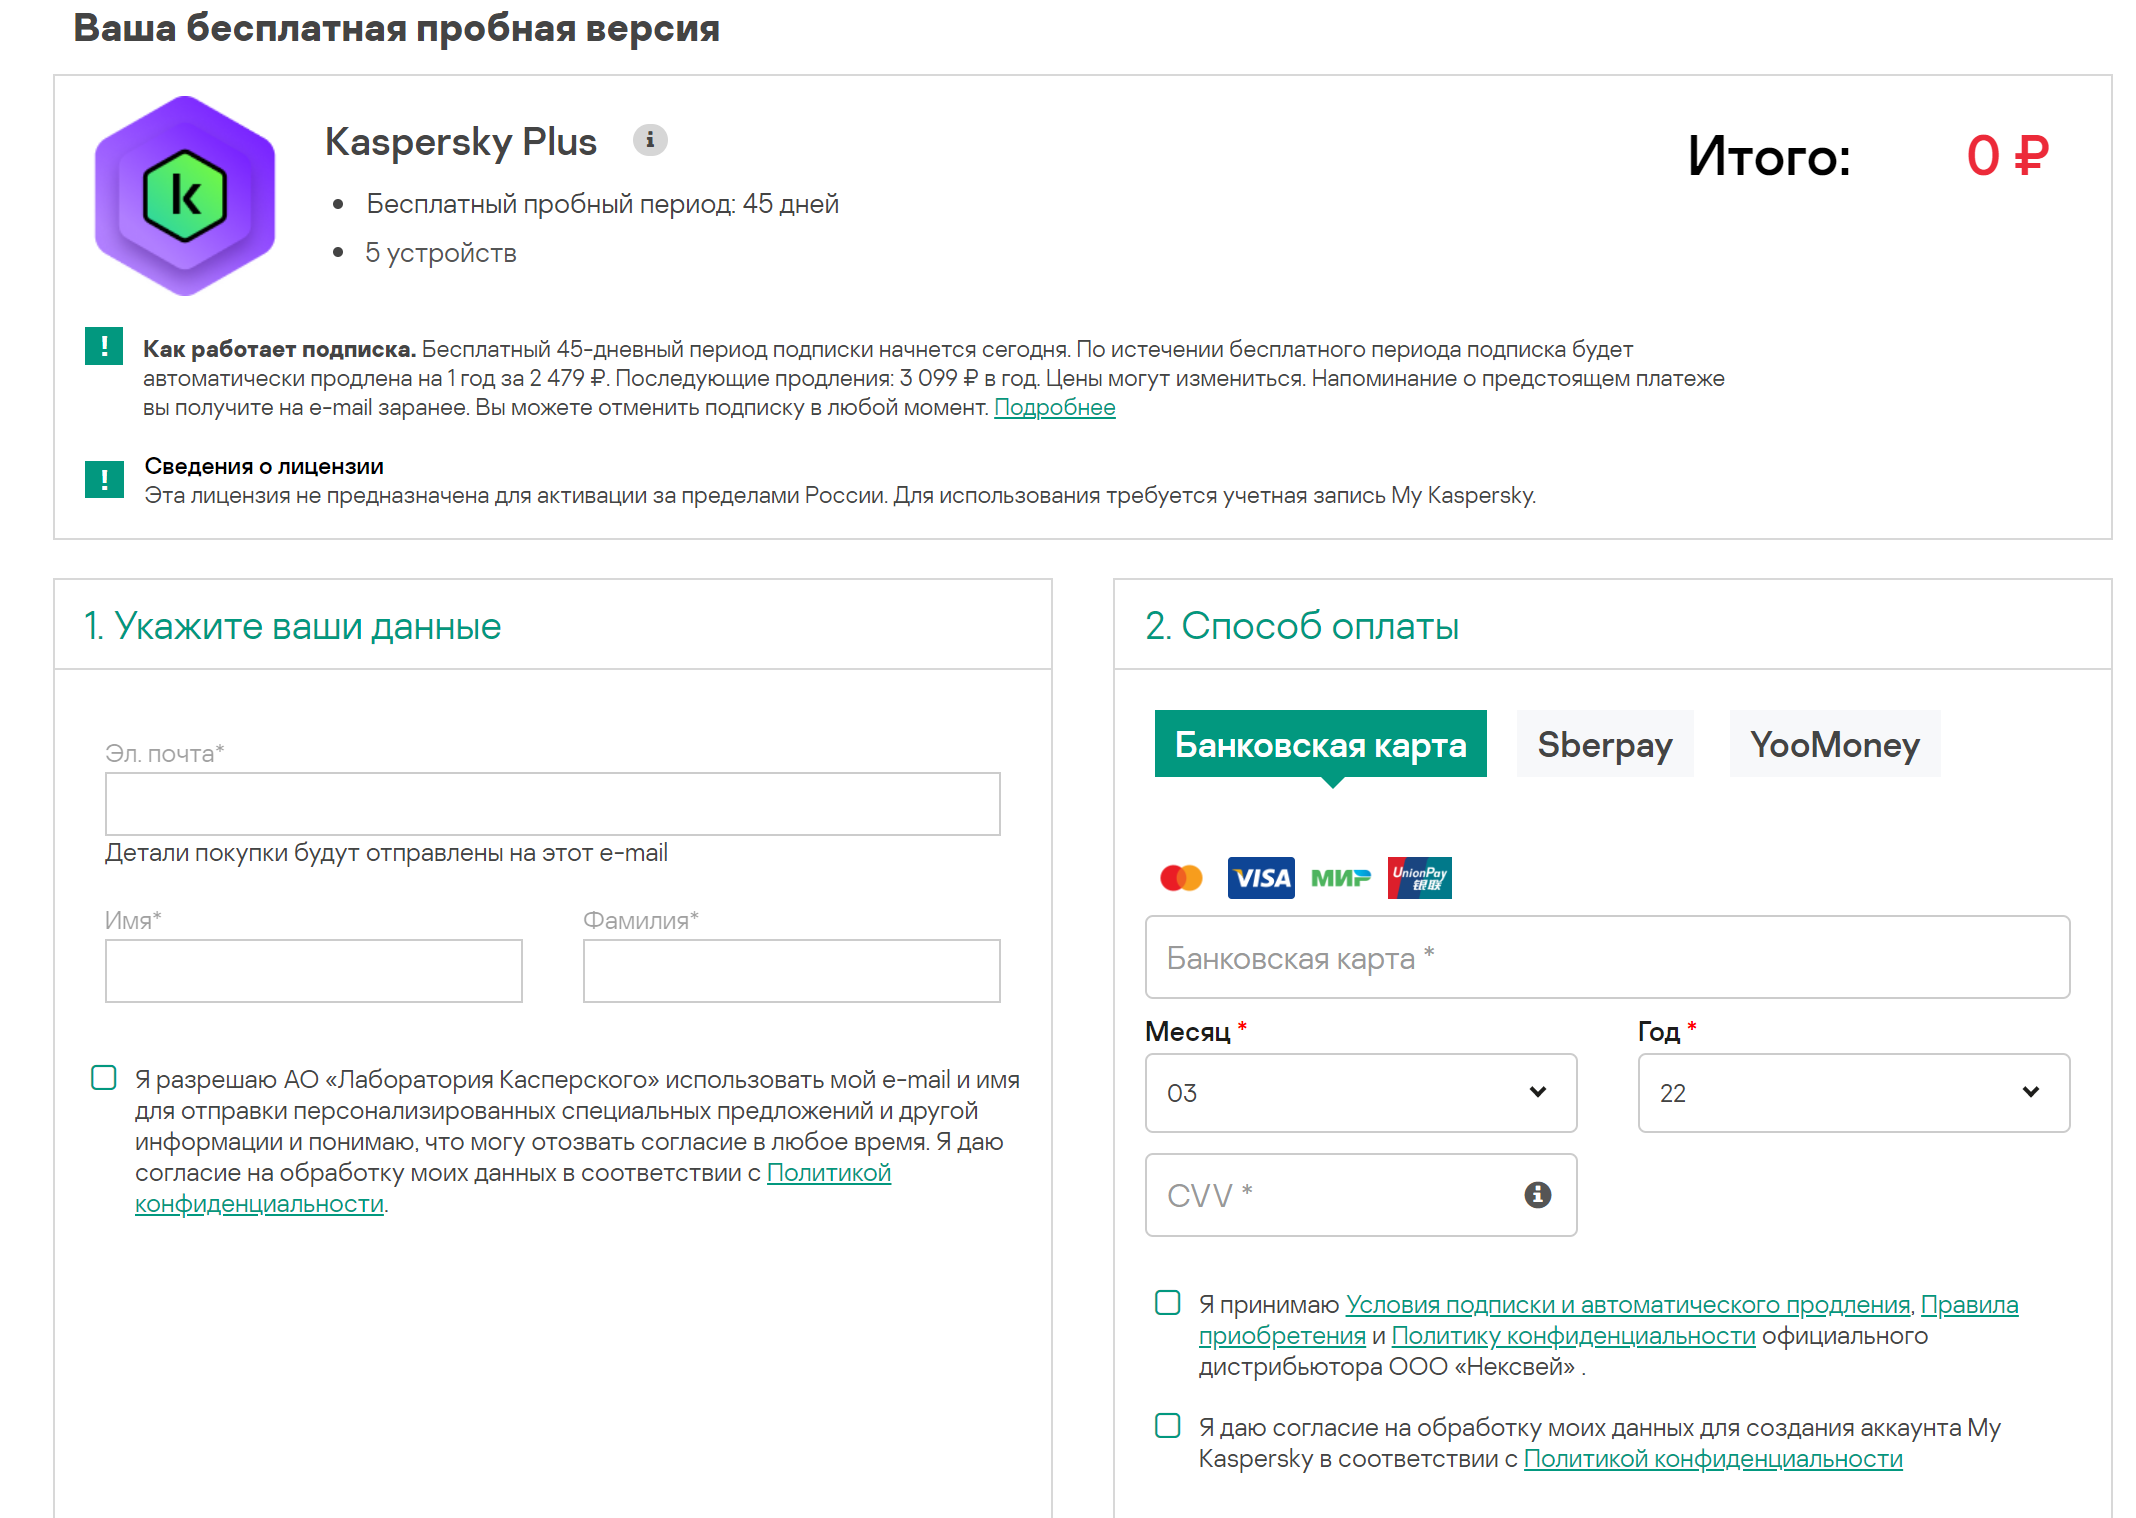Click the info icon beside Kaspersky Plus
Image resolution: width=2136 pixels, height=1518 pixels.
[x=650, y=140]
